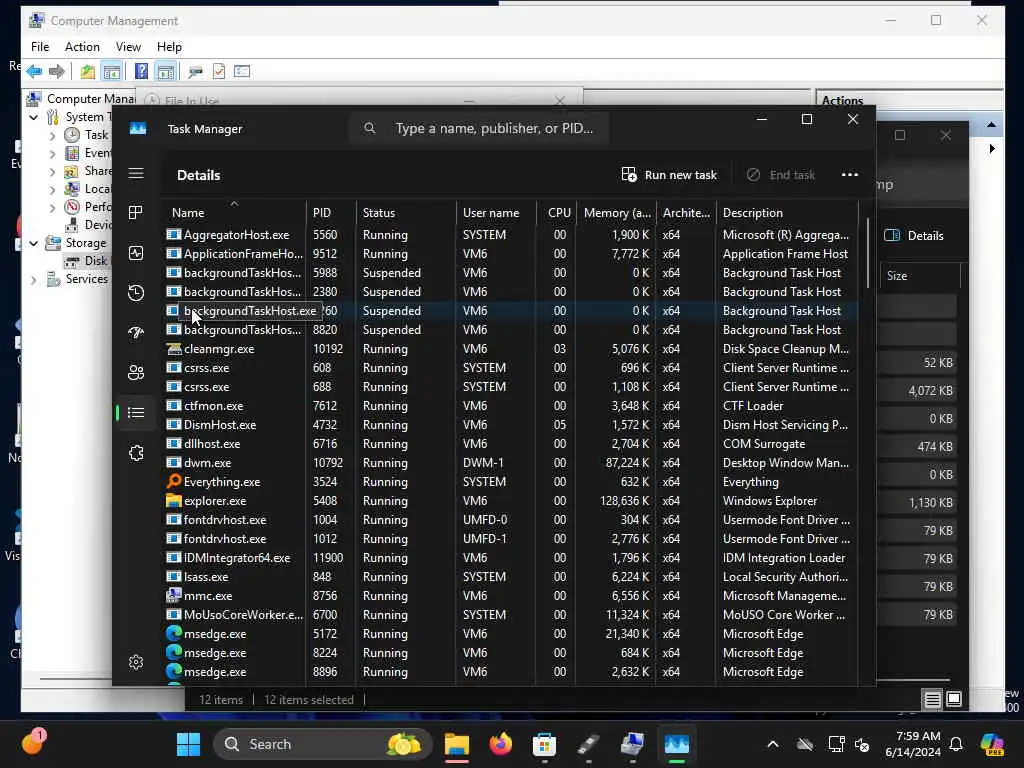Click the End task button
Screen dimensions: 1024x768
pos(780,174)
